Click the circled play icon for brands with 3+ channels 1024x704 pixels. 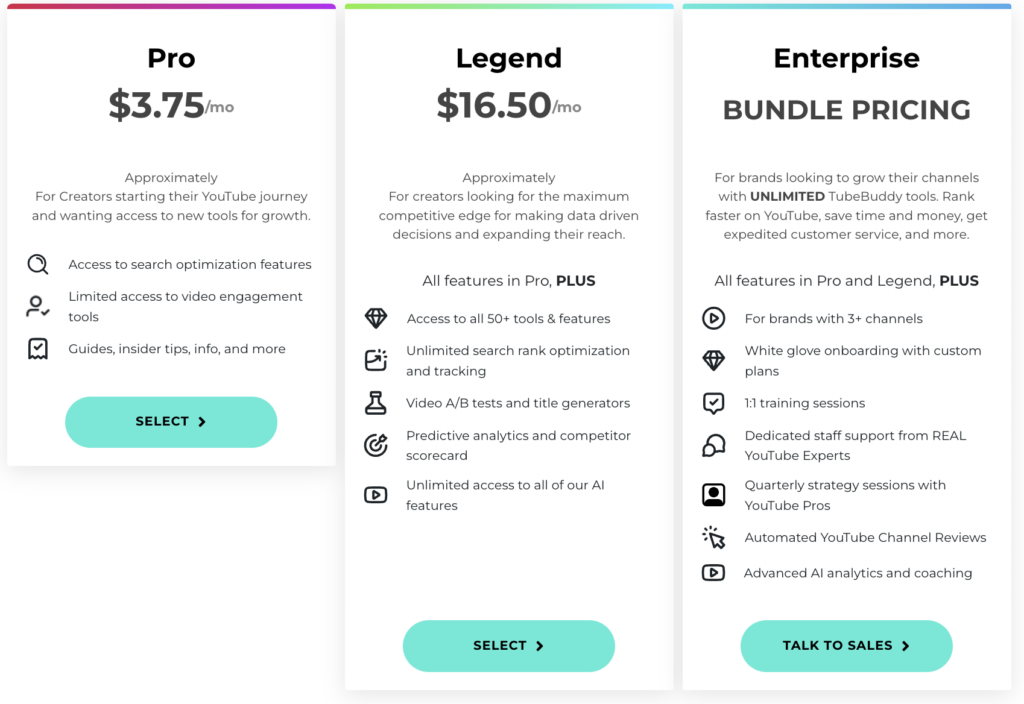click(x=713, y=319)
